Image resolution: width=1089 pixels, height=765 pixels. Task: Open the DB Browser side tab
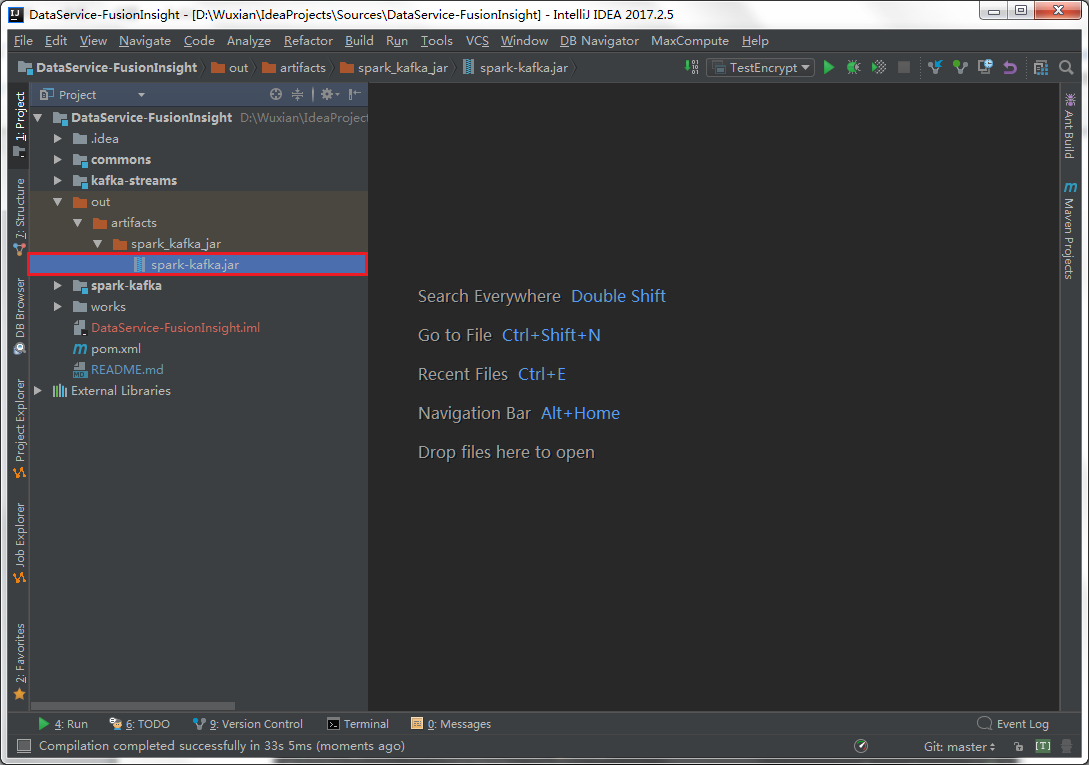(x=19, y=316)
